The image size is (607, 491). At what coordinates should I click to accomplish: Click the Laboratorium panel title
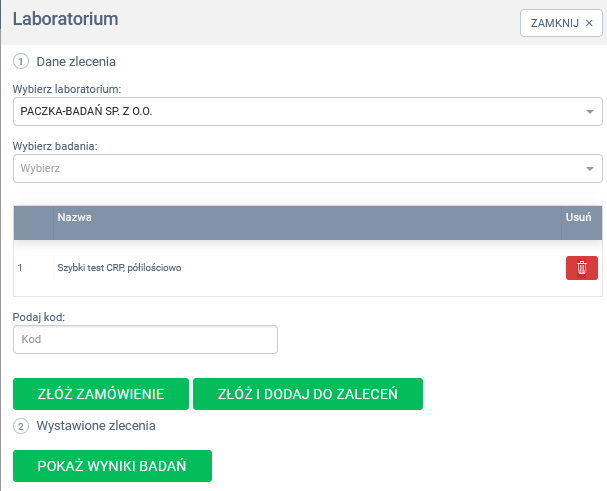(65, 19)
